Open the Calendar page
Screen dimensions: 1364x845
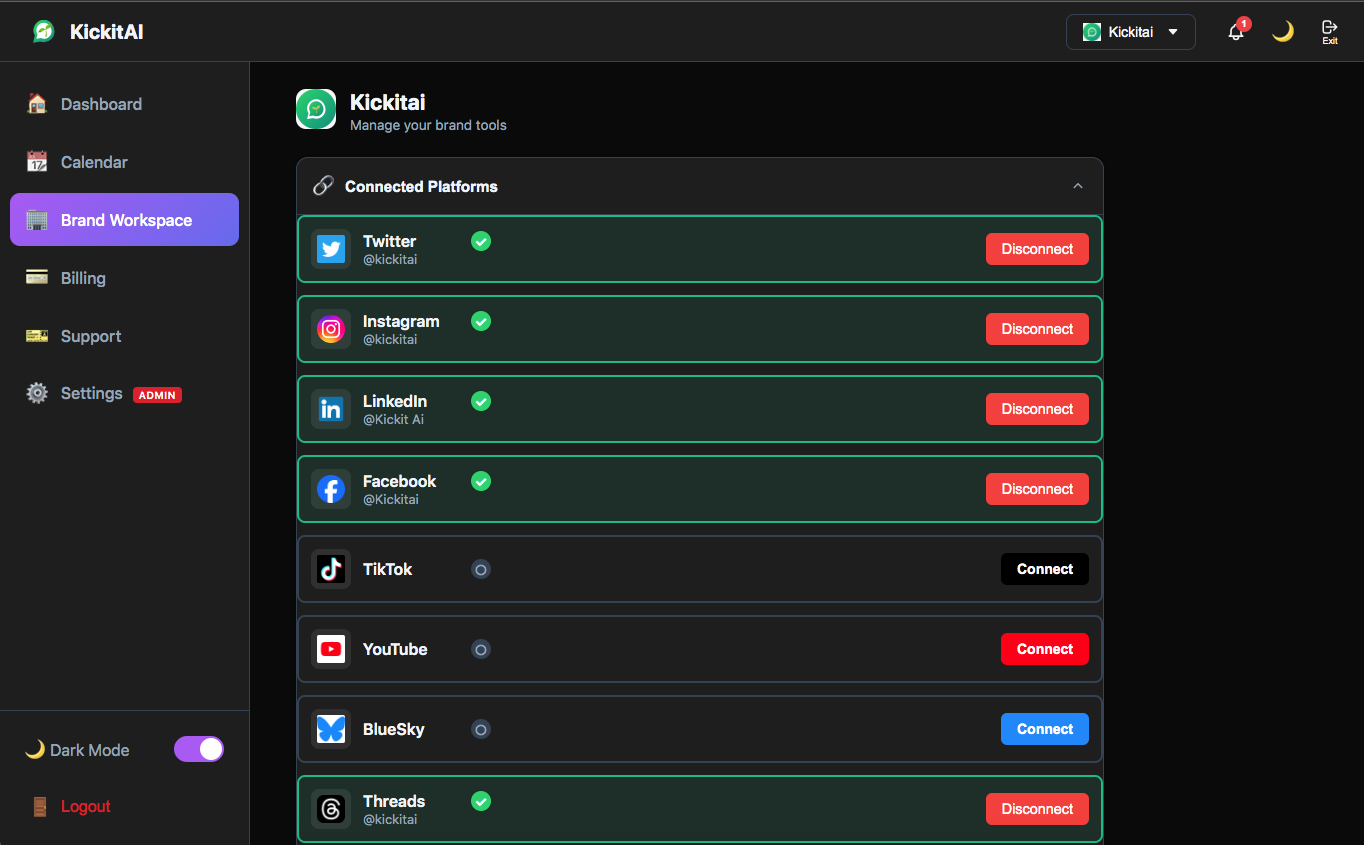click(94, 161)
